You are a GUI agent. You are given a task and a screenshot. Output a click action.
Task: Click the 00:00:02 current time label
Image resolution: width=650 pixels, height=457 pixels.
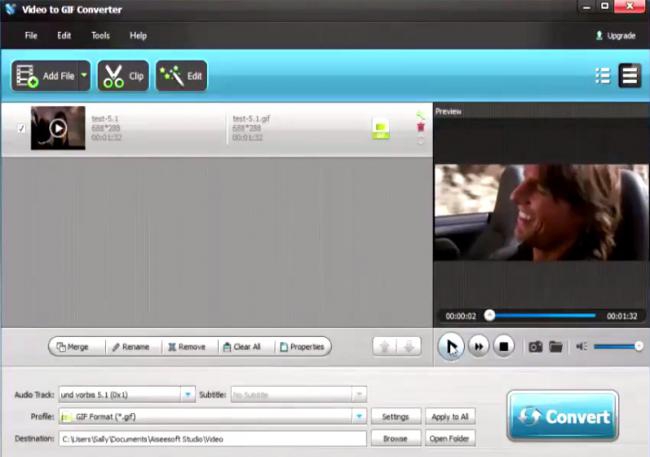click(461, 316)
